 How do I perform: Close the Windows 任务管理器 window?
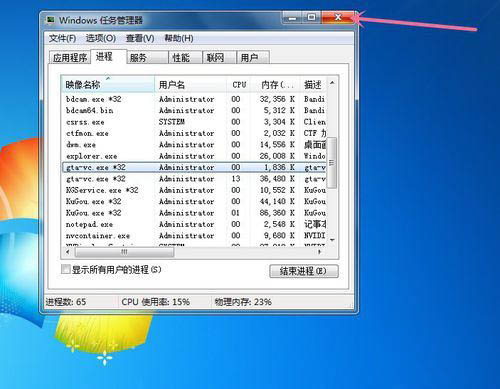[x=338, y=17]
